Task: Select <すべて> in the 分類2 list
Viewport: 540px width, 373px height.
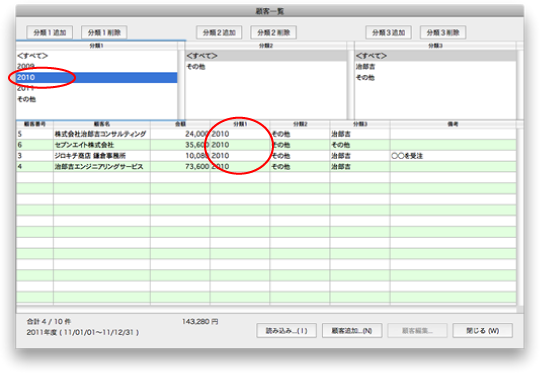Action: pyautogui.click(x=266, y=56)
